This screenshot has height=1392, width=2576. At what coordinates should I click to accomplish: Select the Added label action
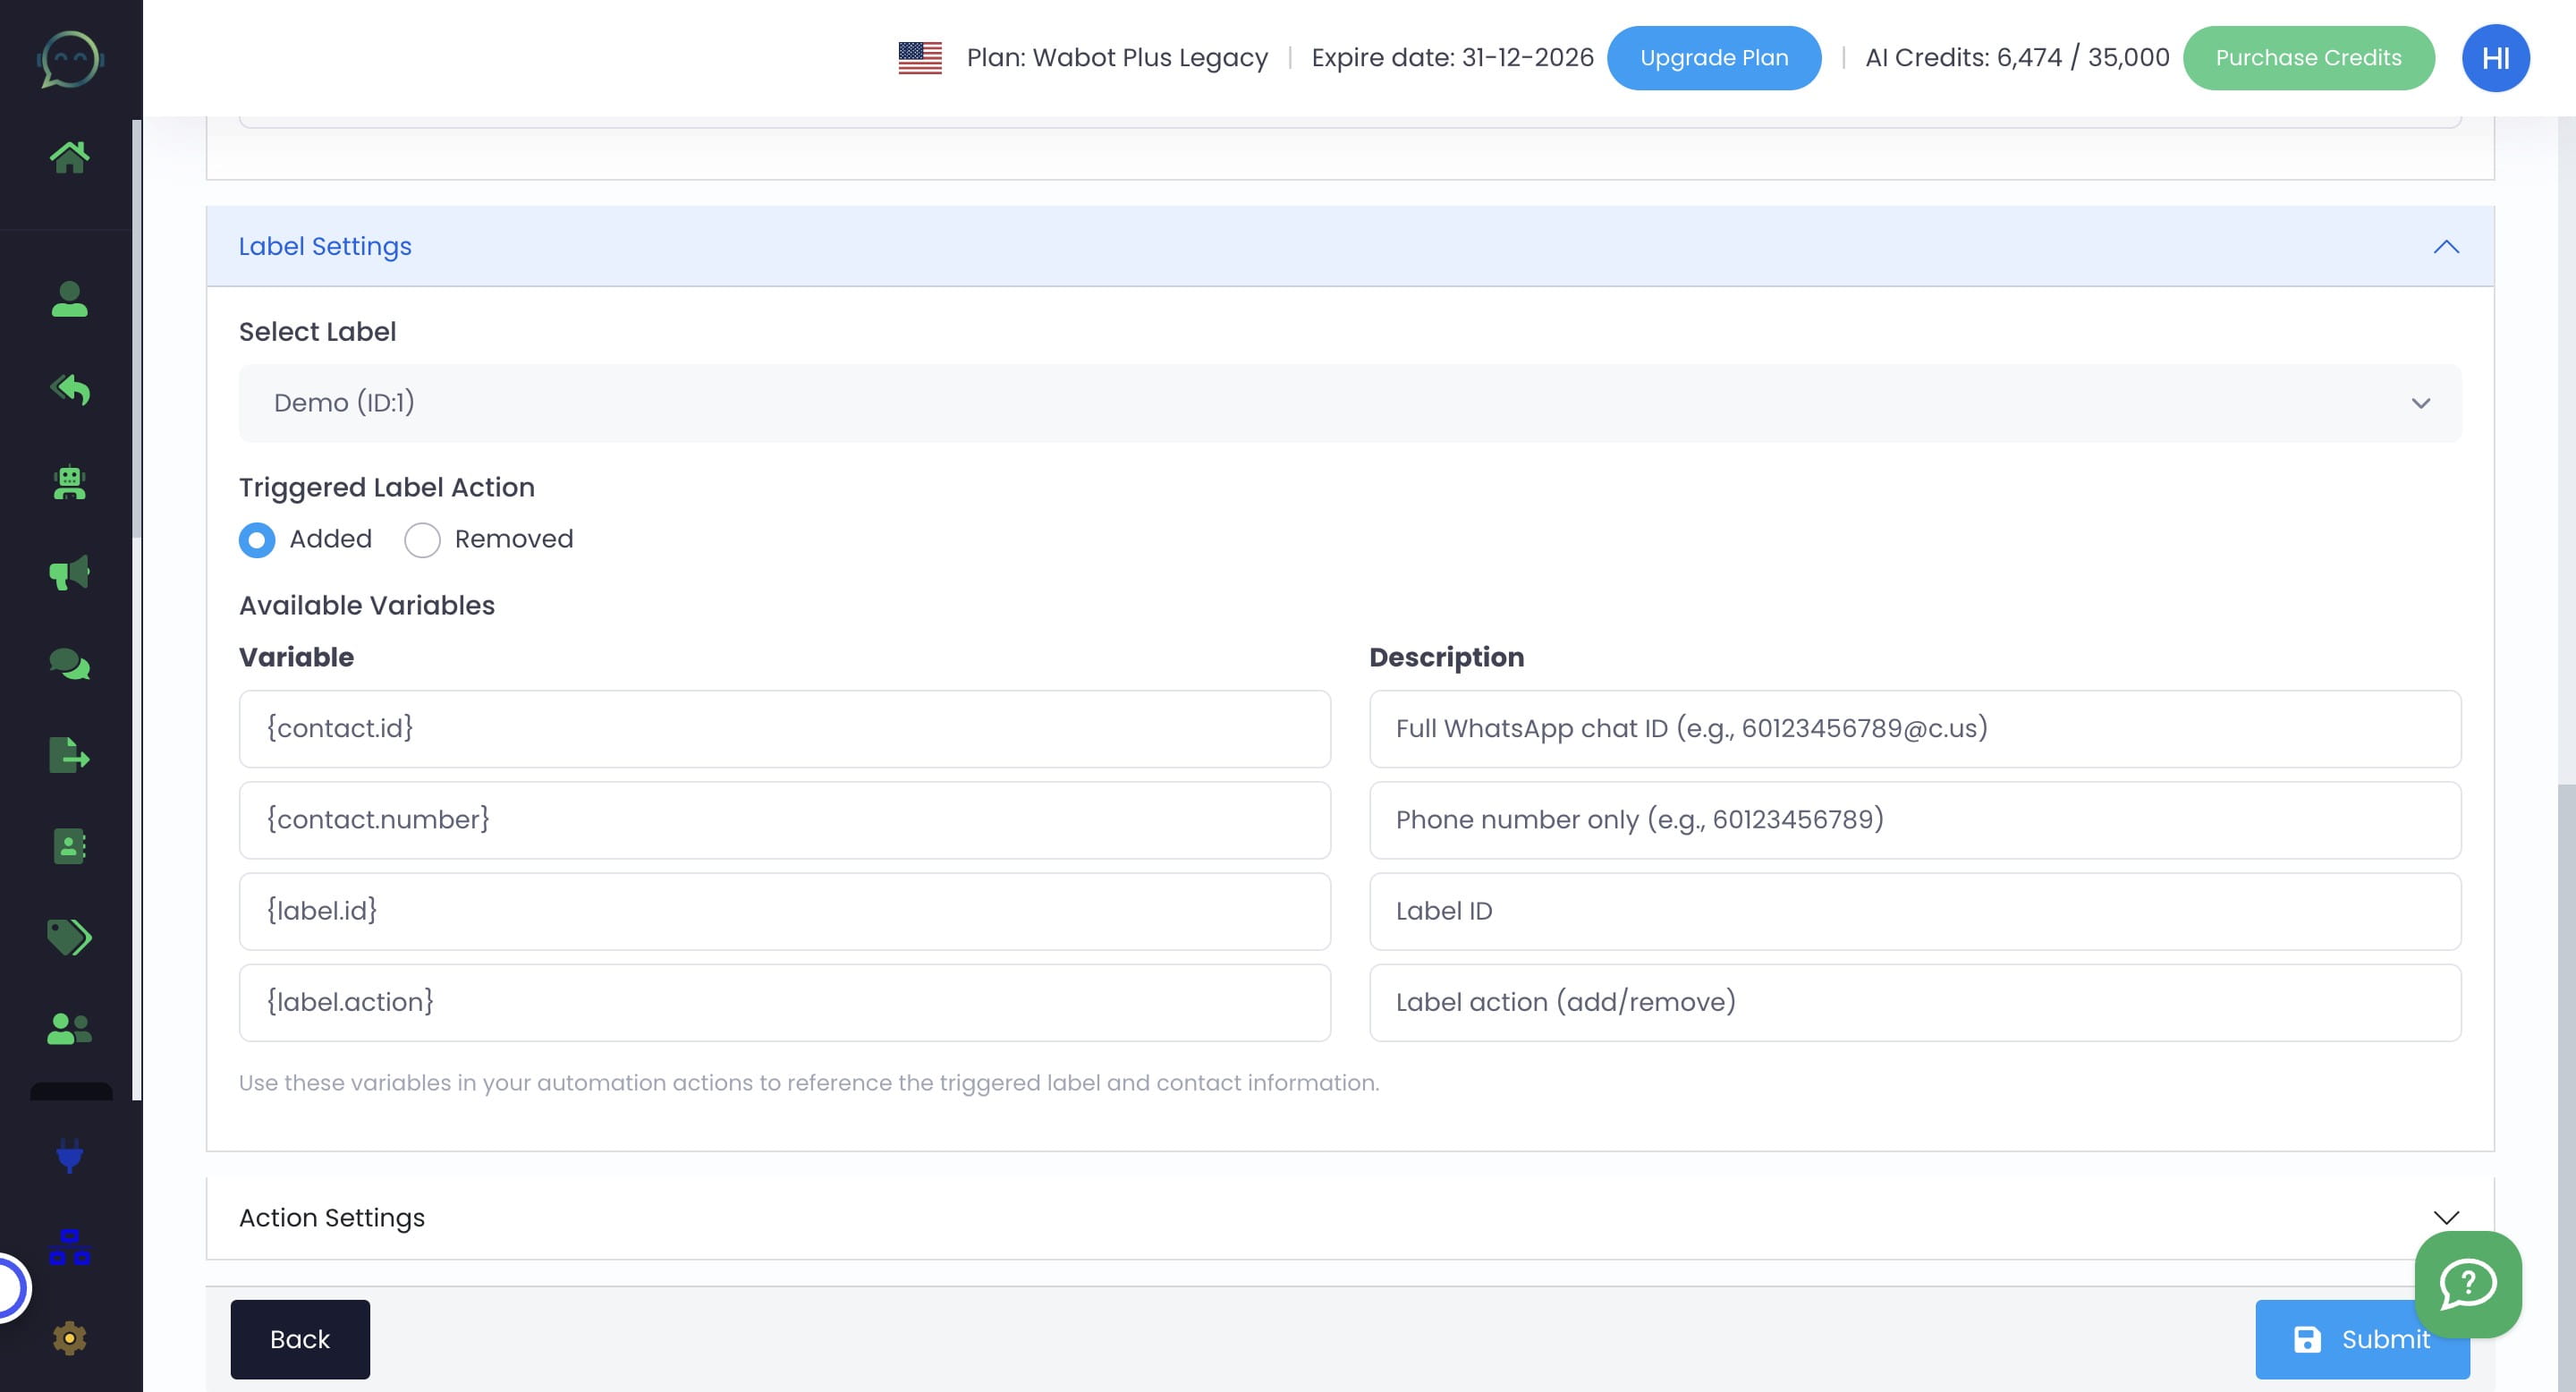coord(257,540)
